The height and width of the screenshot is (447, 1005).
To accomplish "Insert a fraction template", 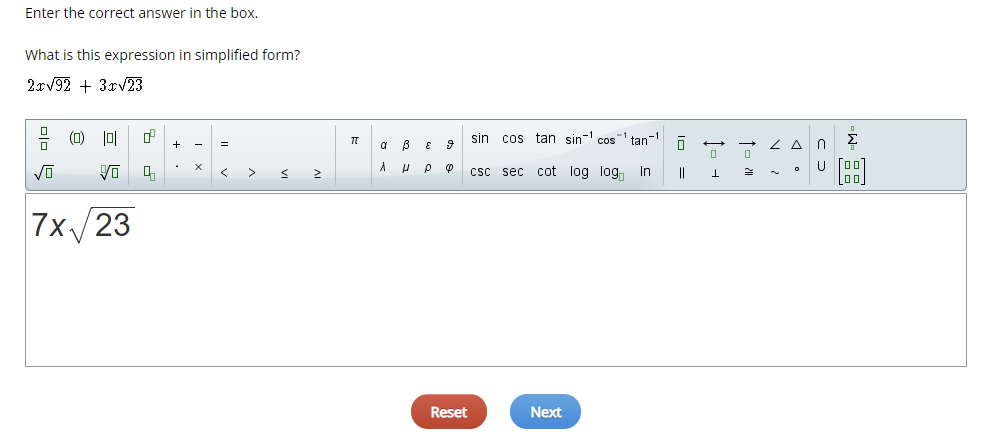I will [x=44, y=138].
